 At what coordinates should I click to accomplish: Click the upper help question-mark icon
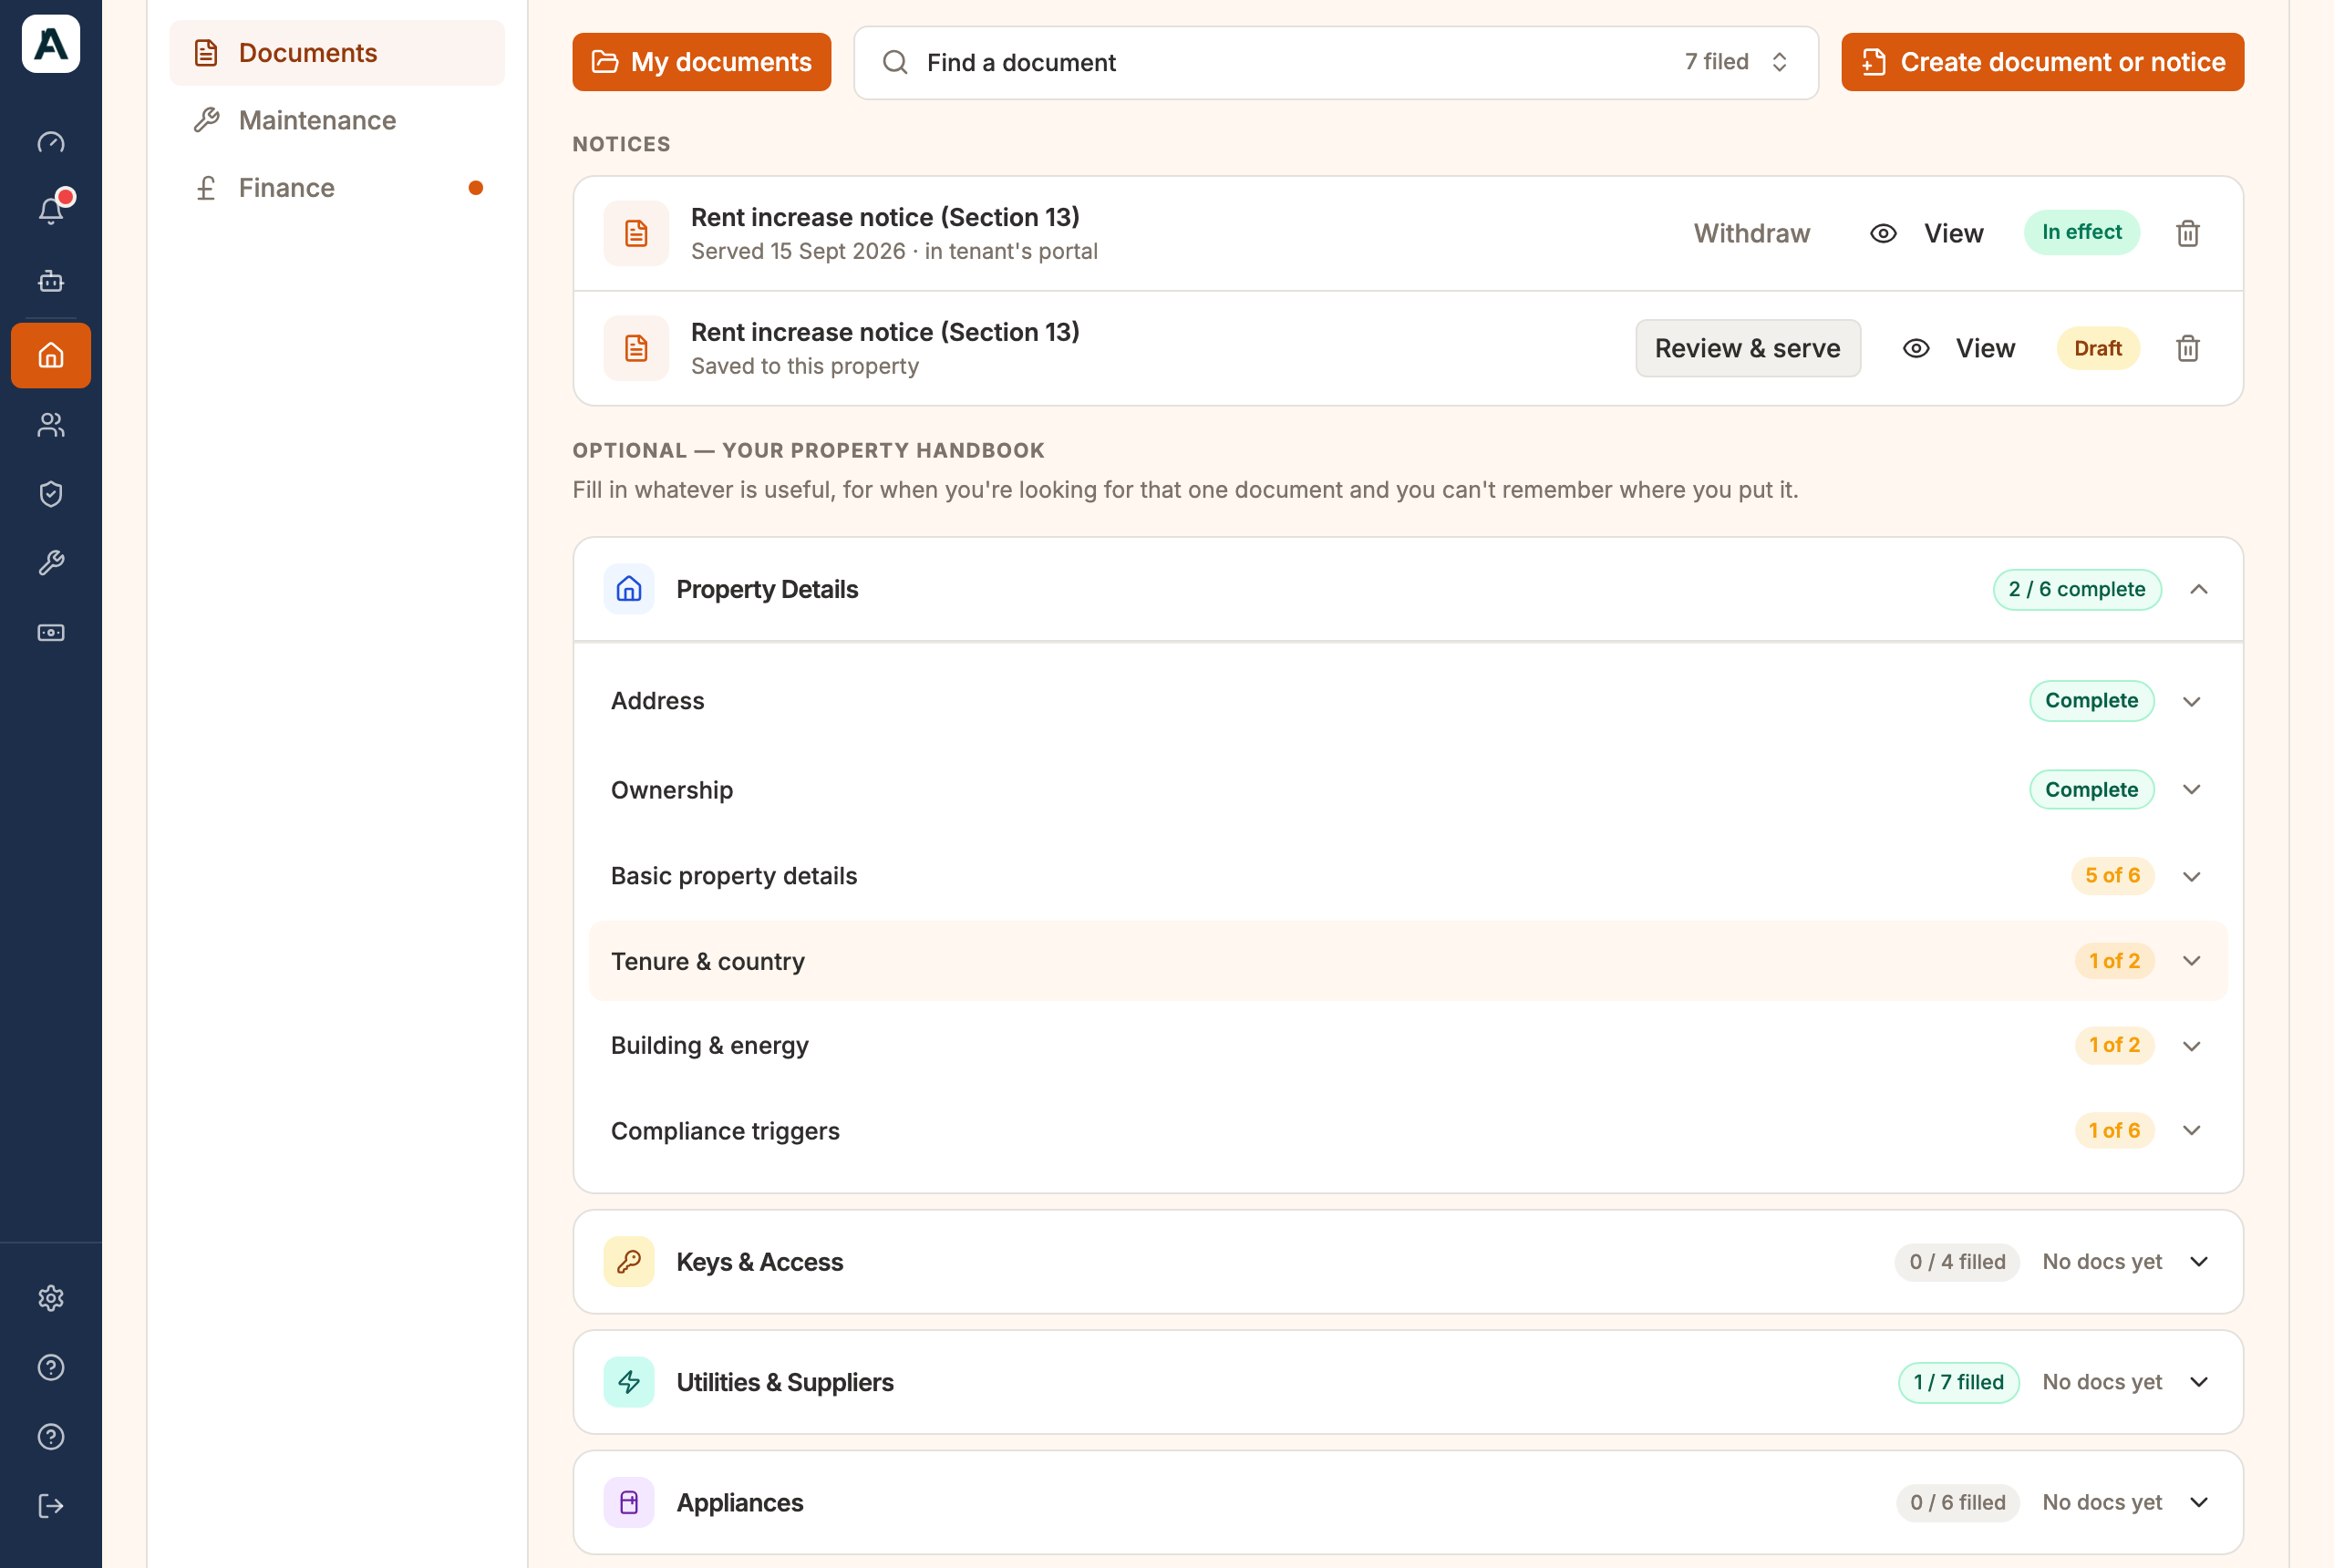51,1367
